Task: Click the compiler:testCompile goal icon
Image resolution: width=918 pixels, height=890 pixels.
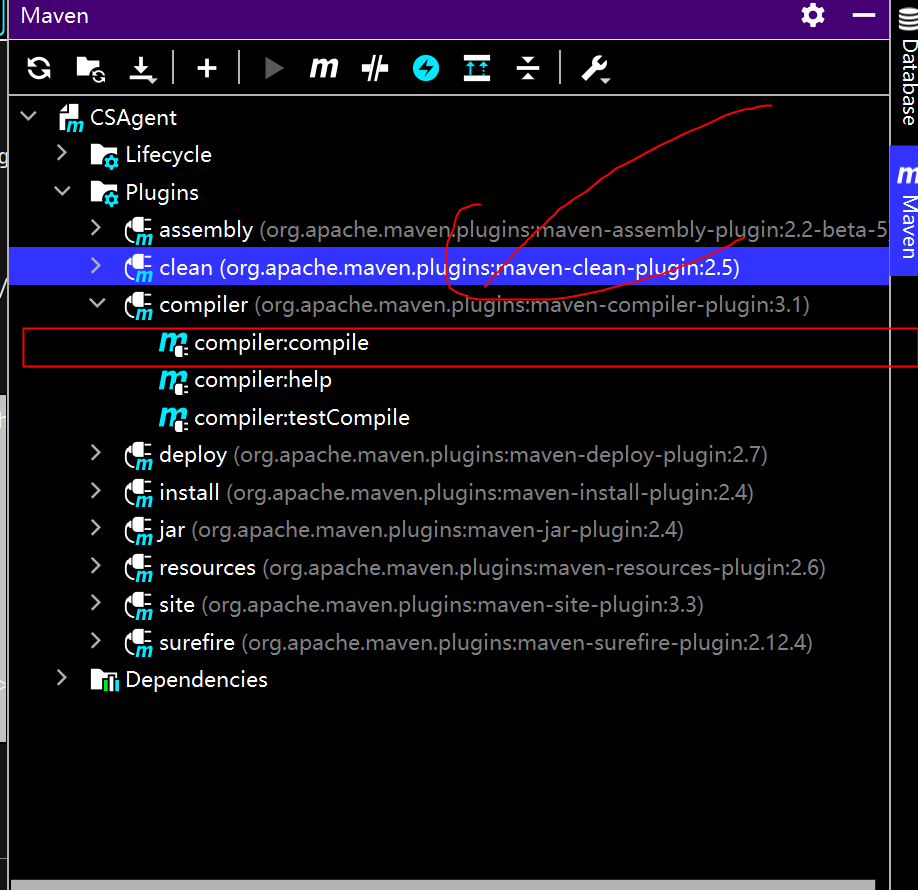Action: click(x=173, y=419)
